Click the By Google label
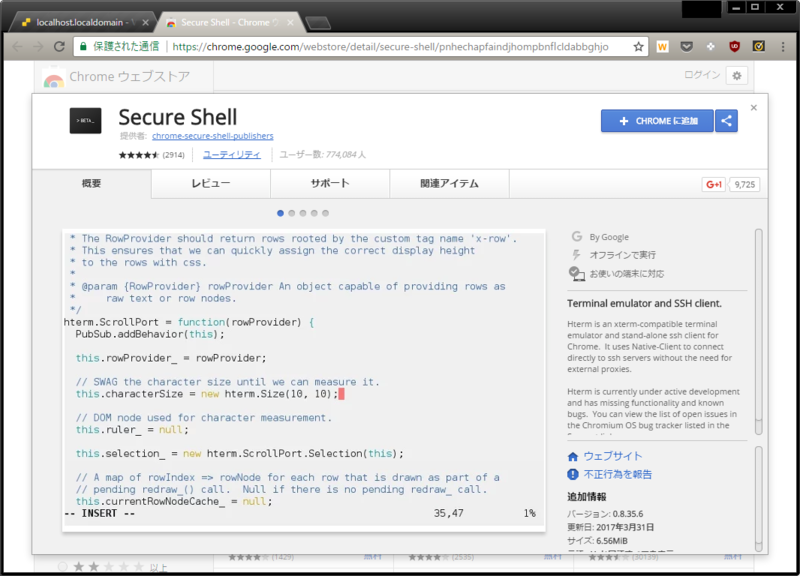 click(x=609, y=237)
